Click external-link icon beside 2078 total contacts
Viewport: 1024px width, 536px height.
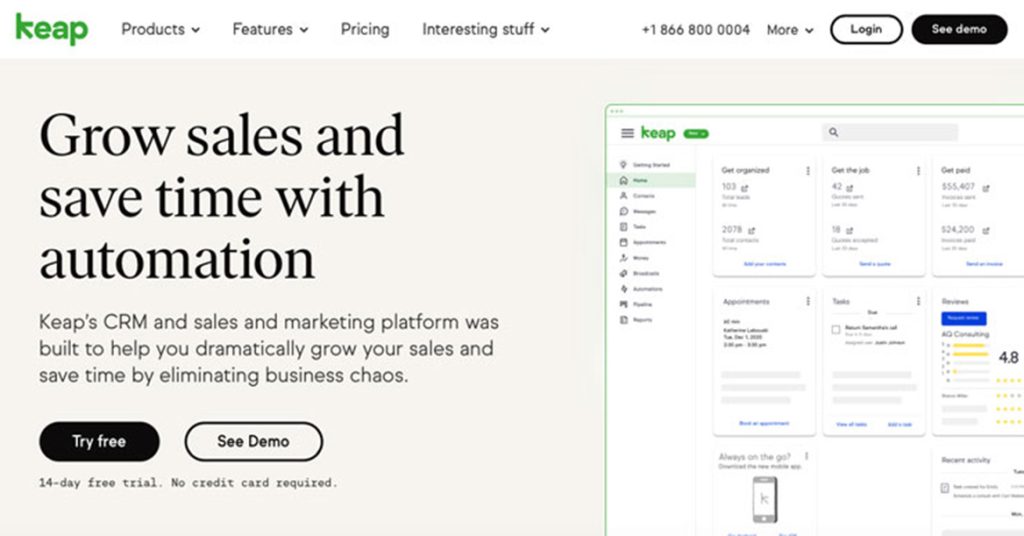click(752, 230)
